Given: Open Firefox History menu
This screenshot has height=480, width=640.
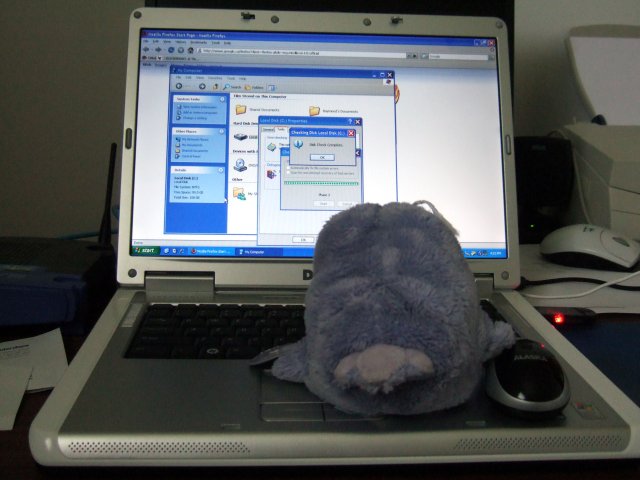Looking at the screenshot, I should point(180,42).
